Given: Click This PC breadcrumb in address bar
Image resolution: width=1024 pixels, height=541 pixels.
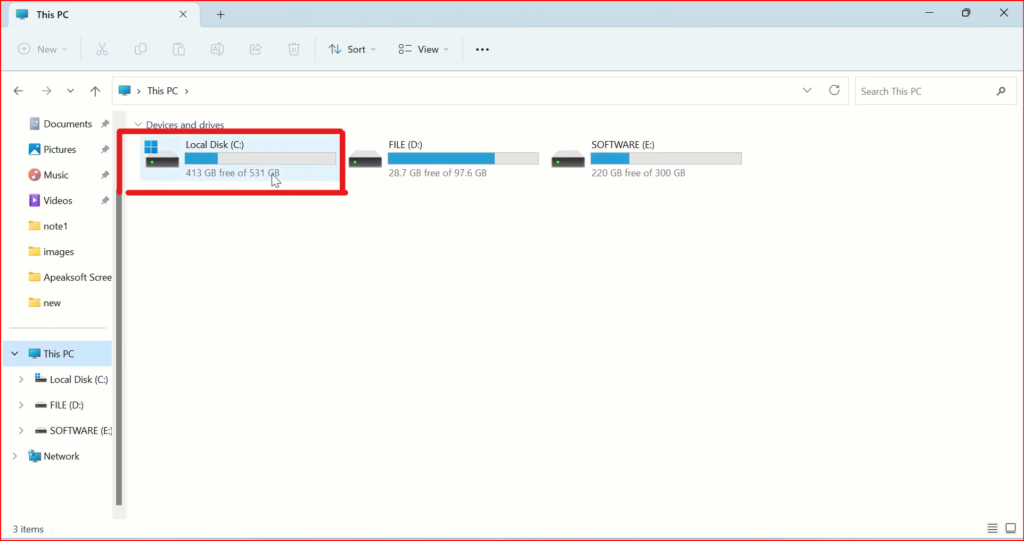Looking at the screenshot, I should point(163,91).
